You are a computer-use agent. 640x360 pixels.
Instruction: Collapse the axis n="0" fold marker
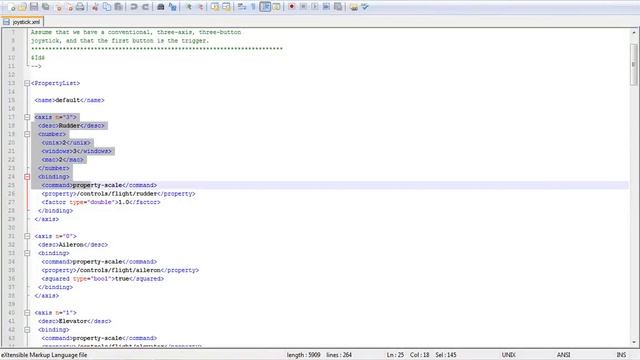click(x=27, y=236)
